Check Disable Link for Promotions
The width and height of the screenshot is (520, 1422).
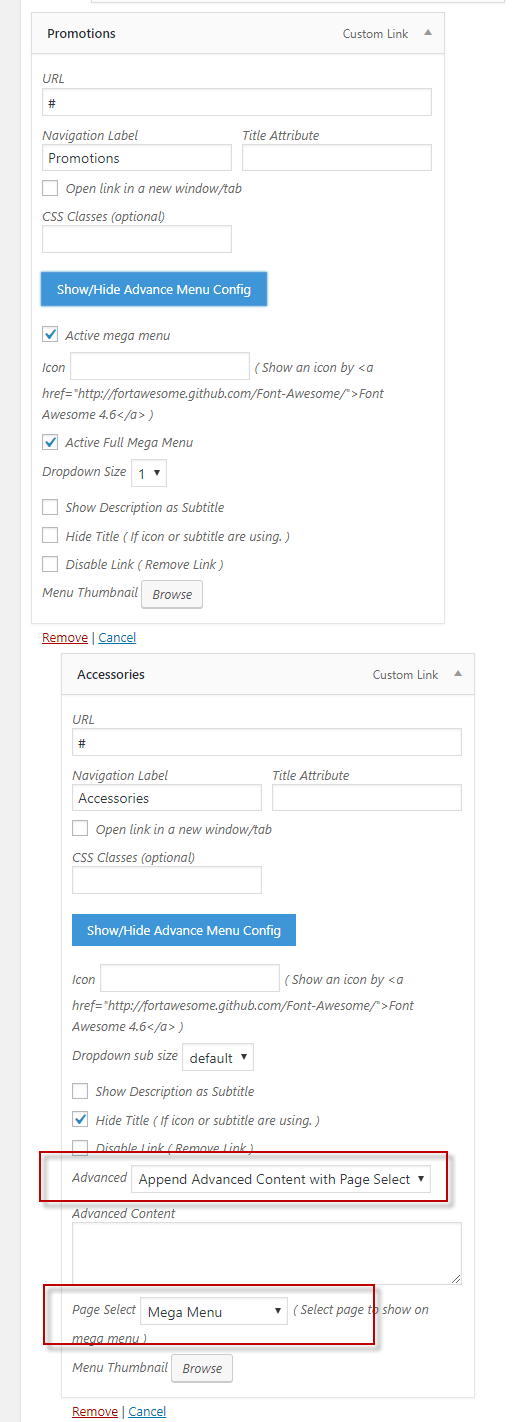click(50, 564)
